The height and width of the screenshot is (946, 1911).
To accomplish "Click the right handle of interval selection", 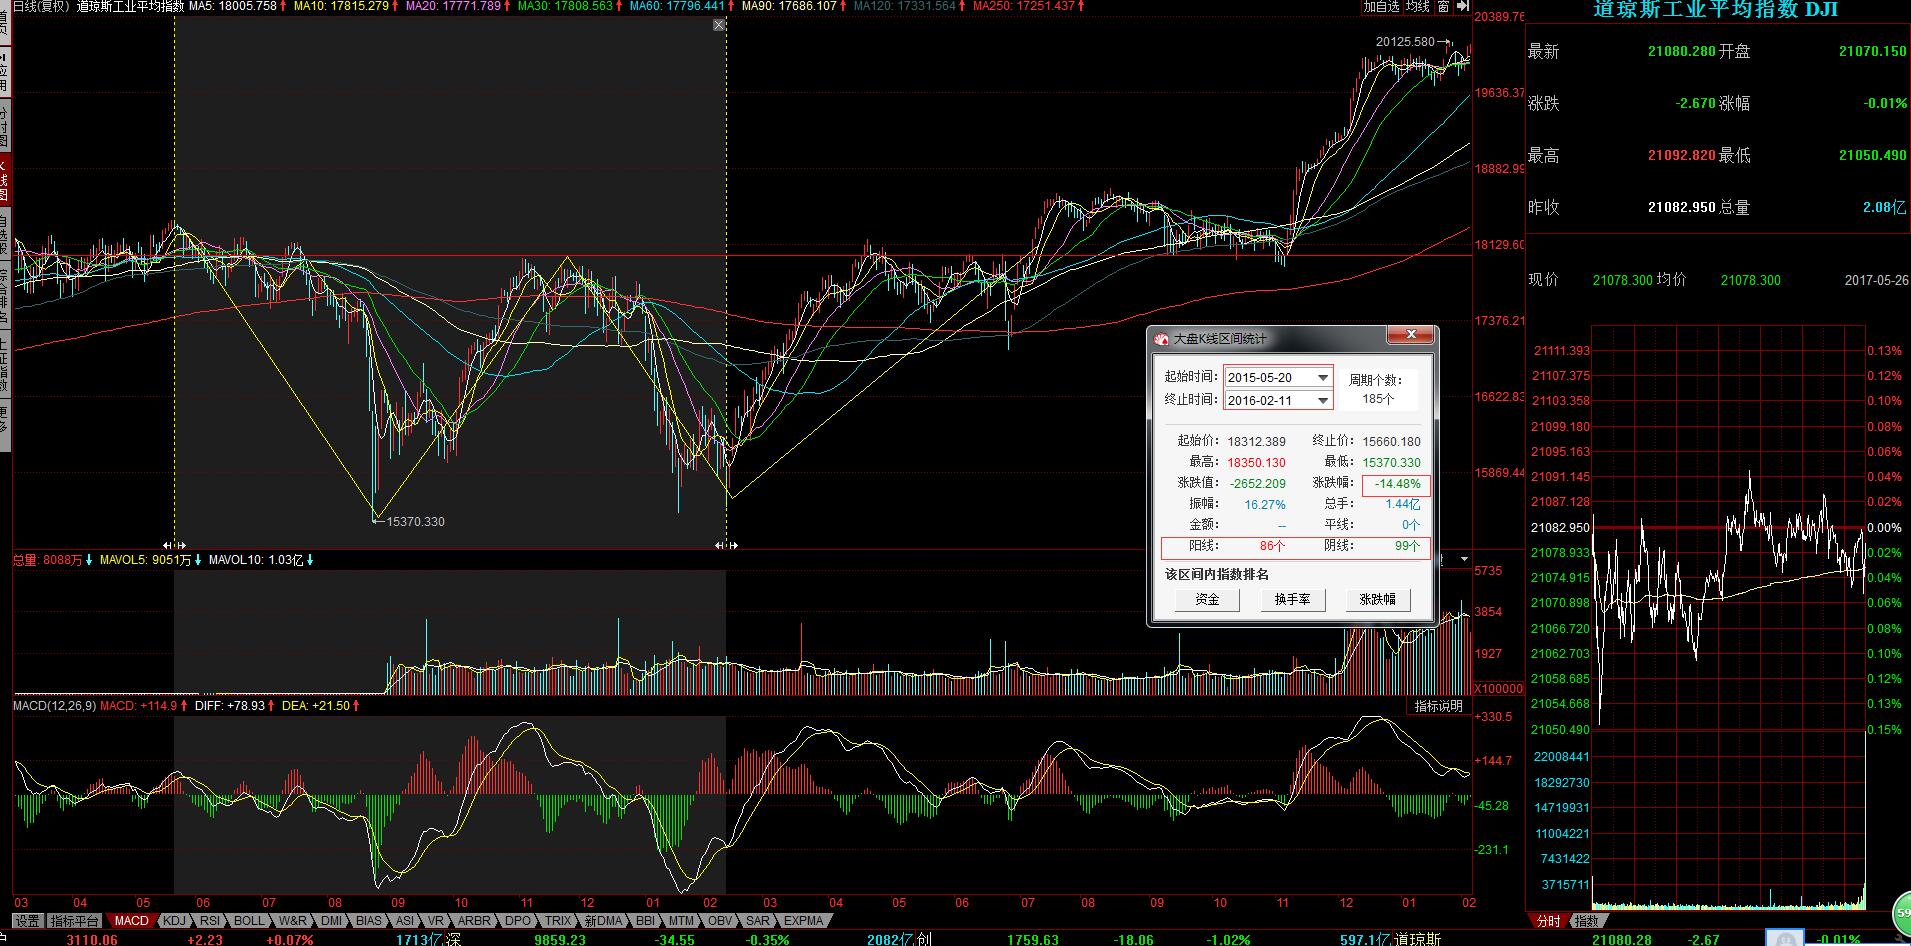I will click(x=726, y=545).
